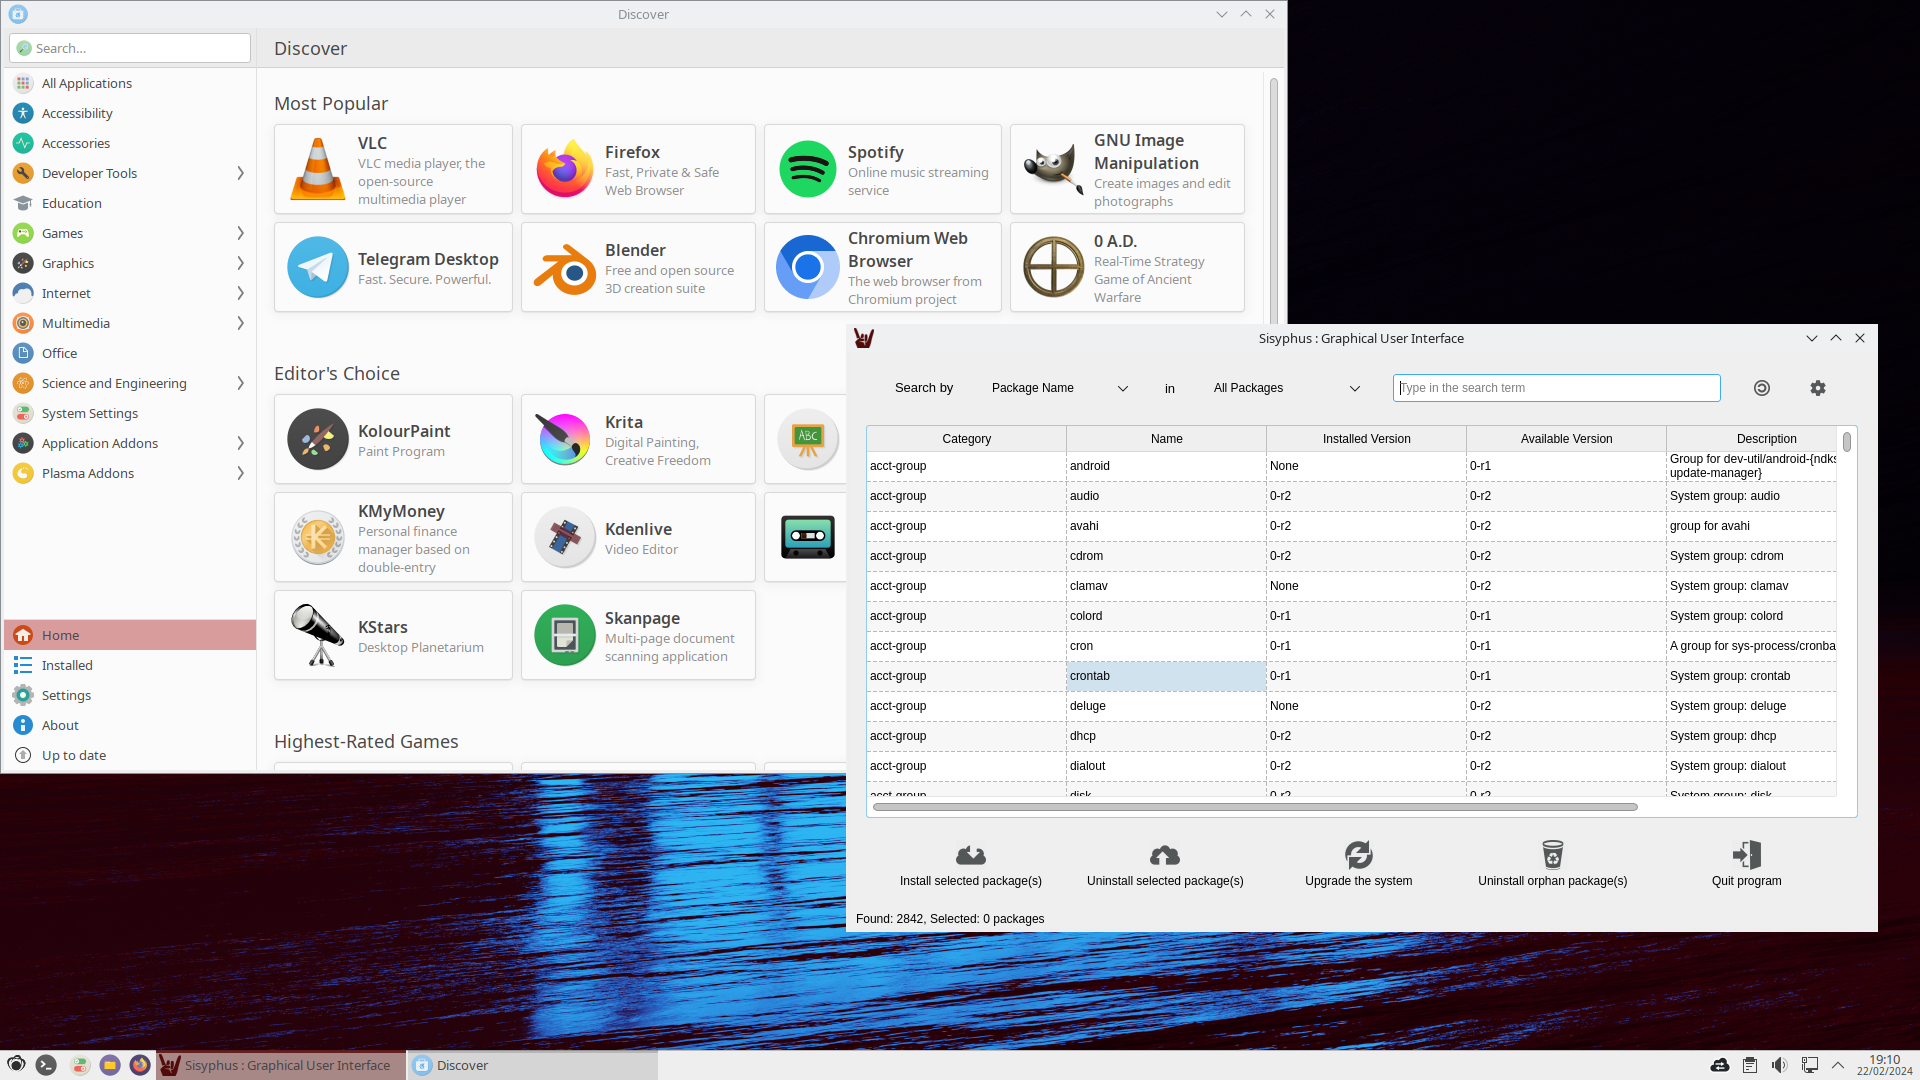The width and height of the screenshot is (1920, 1080).
Task: Install selected package(s) in Sisyphus
Action: coord(970,865)
